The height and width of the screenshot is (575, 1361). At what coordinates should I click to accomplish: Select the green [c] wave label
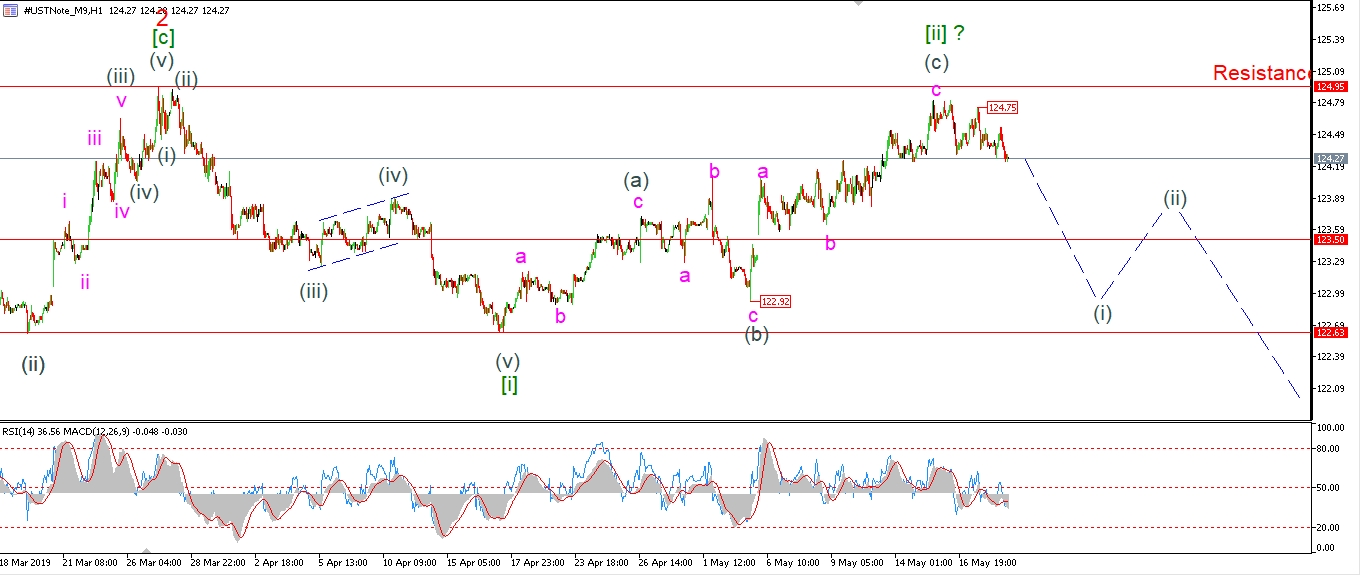point(163,38)
